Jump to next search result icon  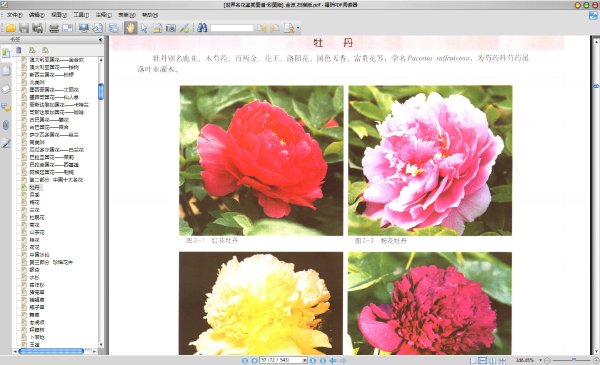274,28
